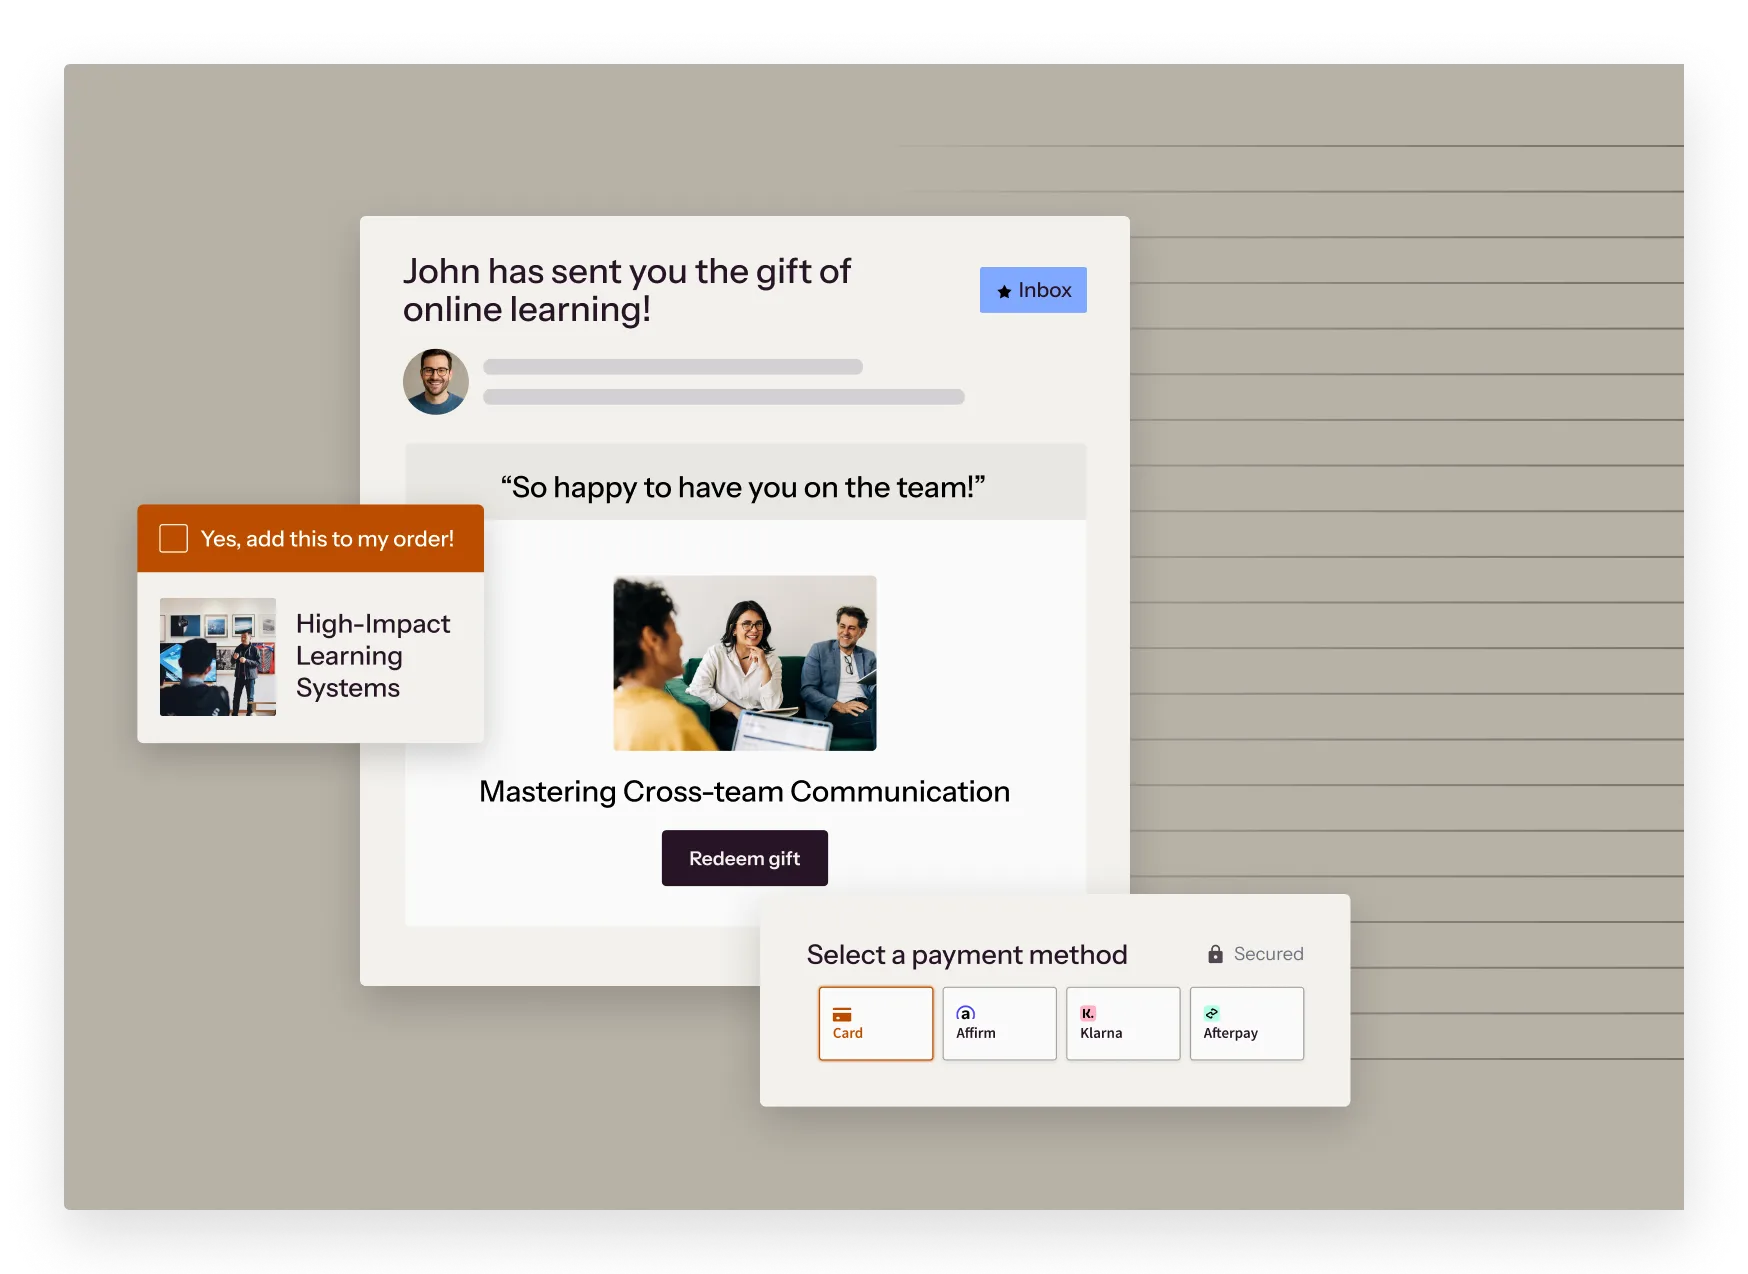Select the Klarna payment option

click(x=1123, y=1023)
